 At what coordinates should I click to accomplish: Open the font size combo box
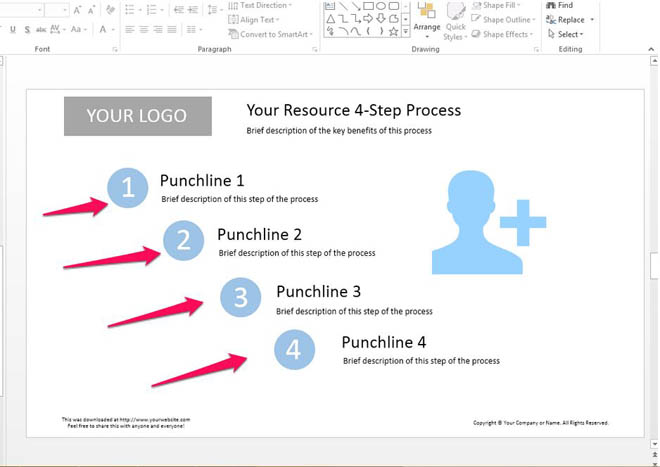tap(57, 10)
